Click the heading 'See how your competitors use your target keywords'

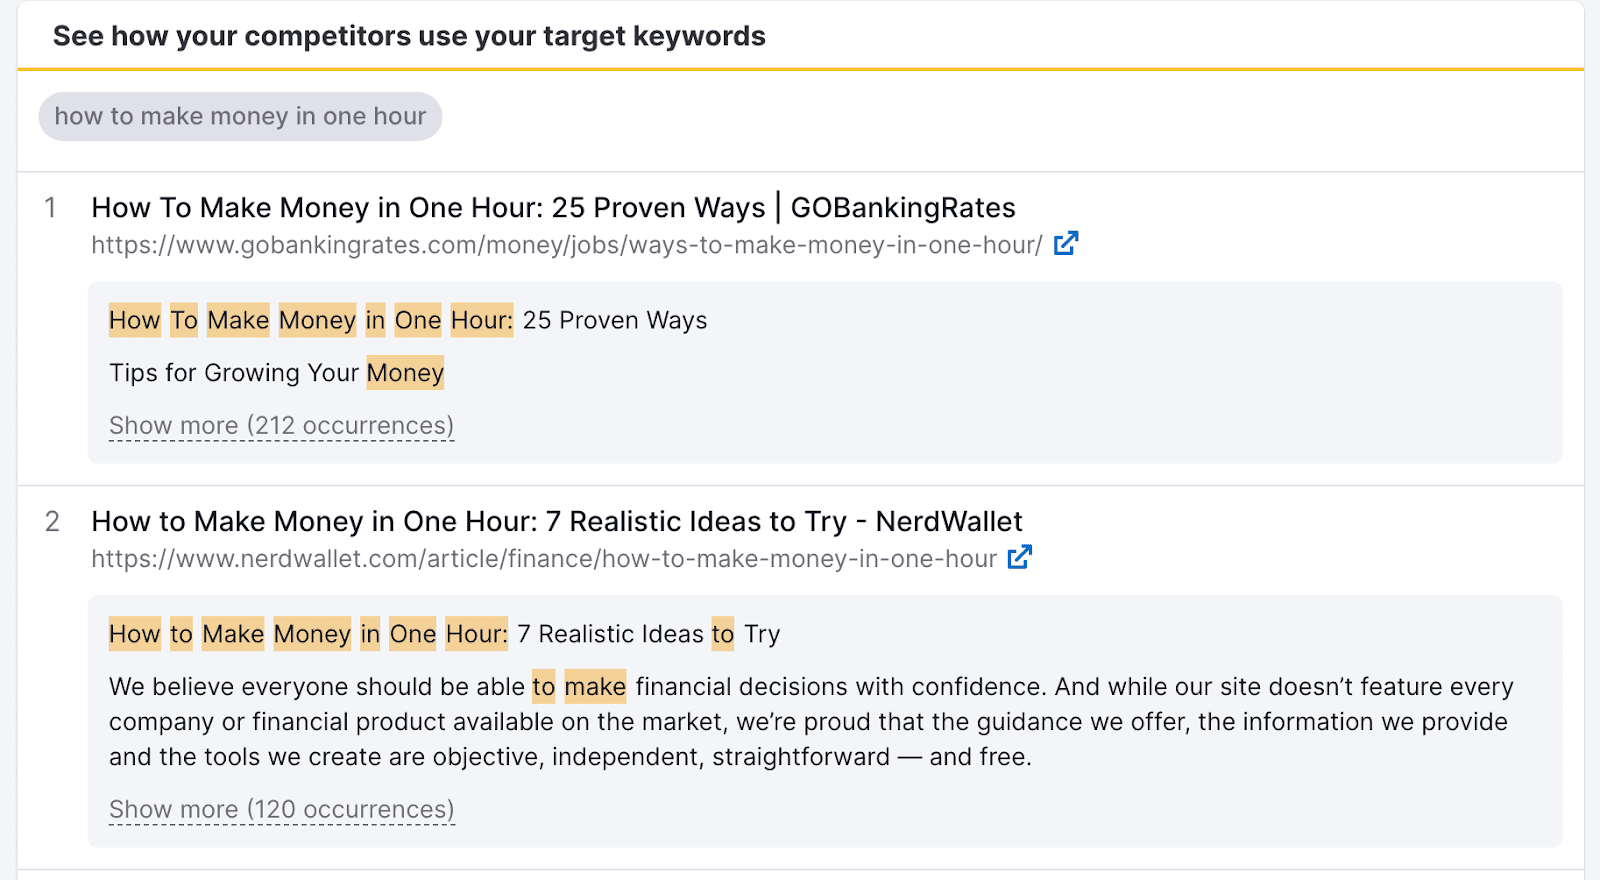[410, 36]
